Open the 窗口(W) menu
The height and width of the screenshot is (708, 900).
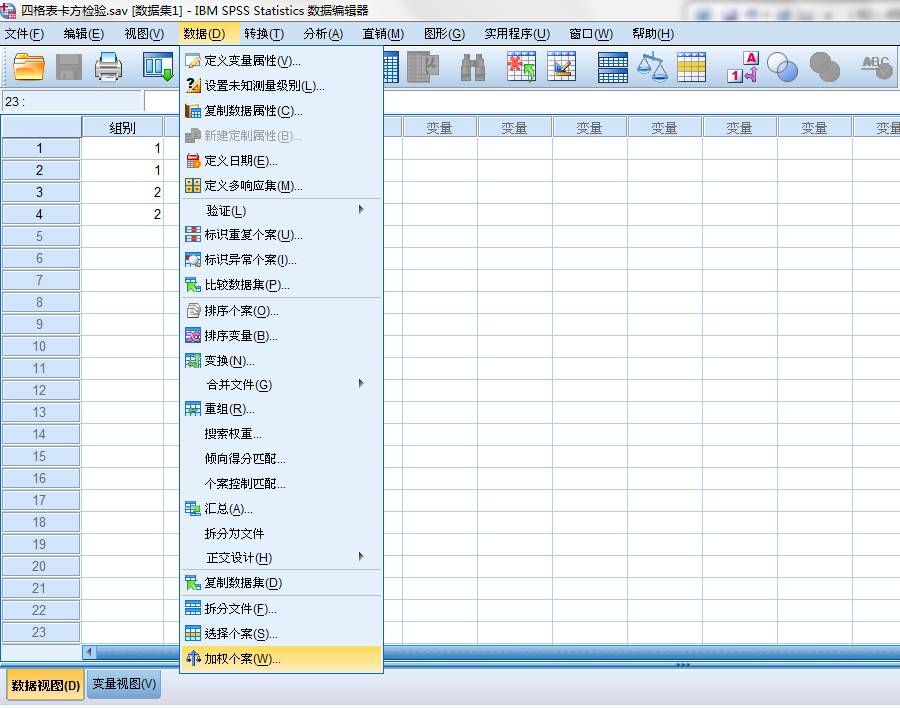click(591, 34)
